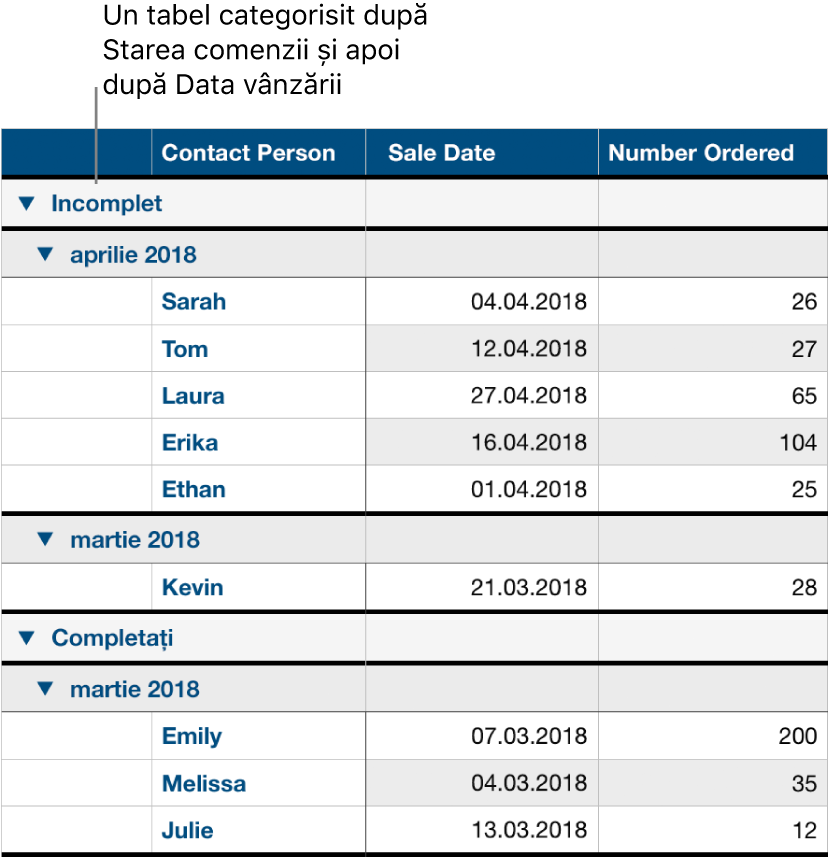The width and height of the screenshot is (830, 857).
Task: Select Laura in the Contact Person column
Action: pyautogui.click(x=192, y=395)
